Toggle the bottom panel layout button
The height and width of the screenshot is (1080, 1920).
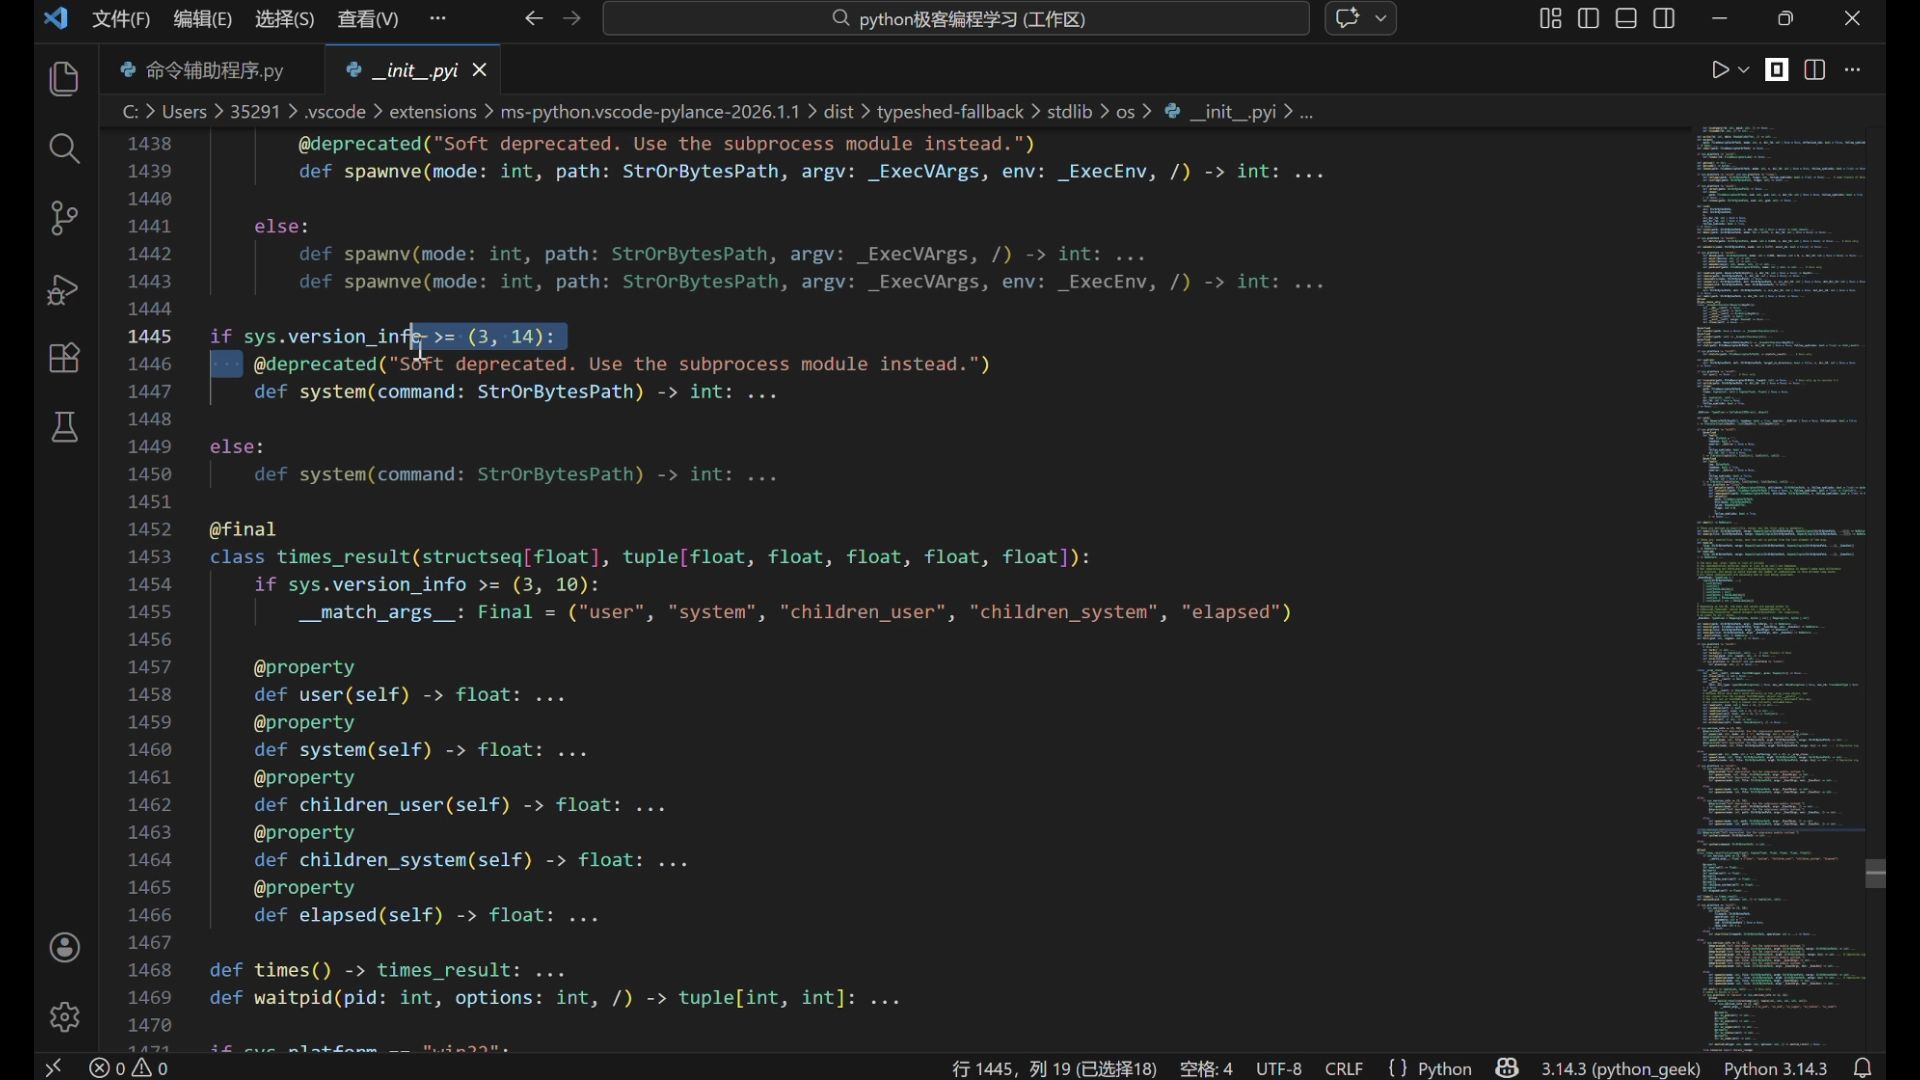(1626, 18)
